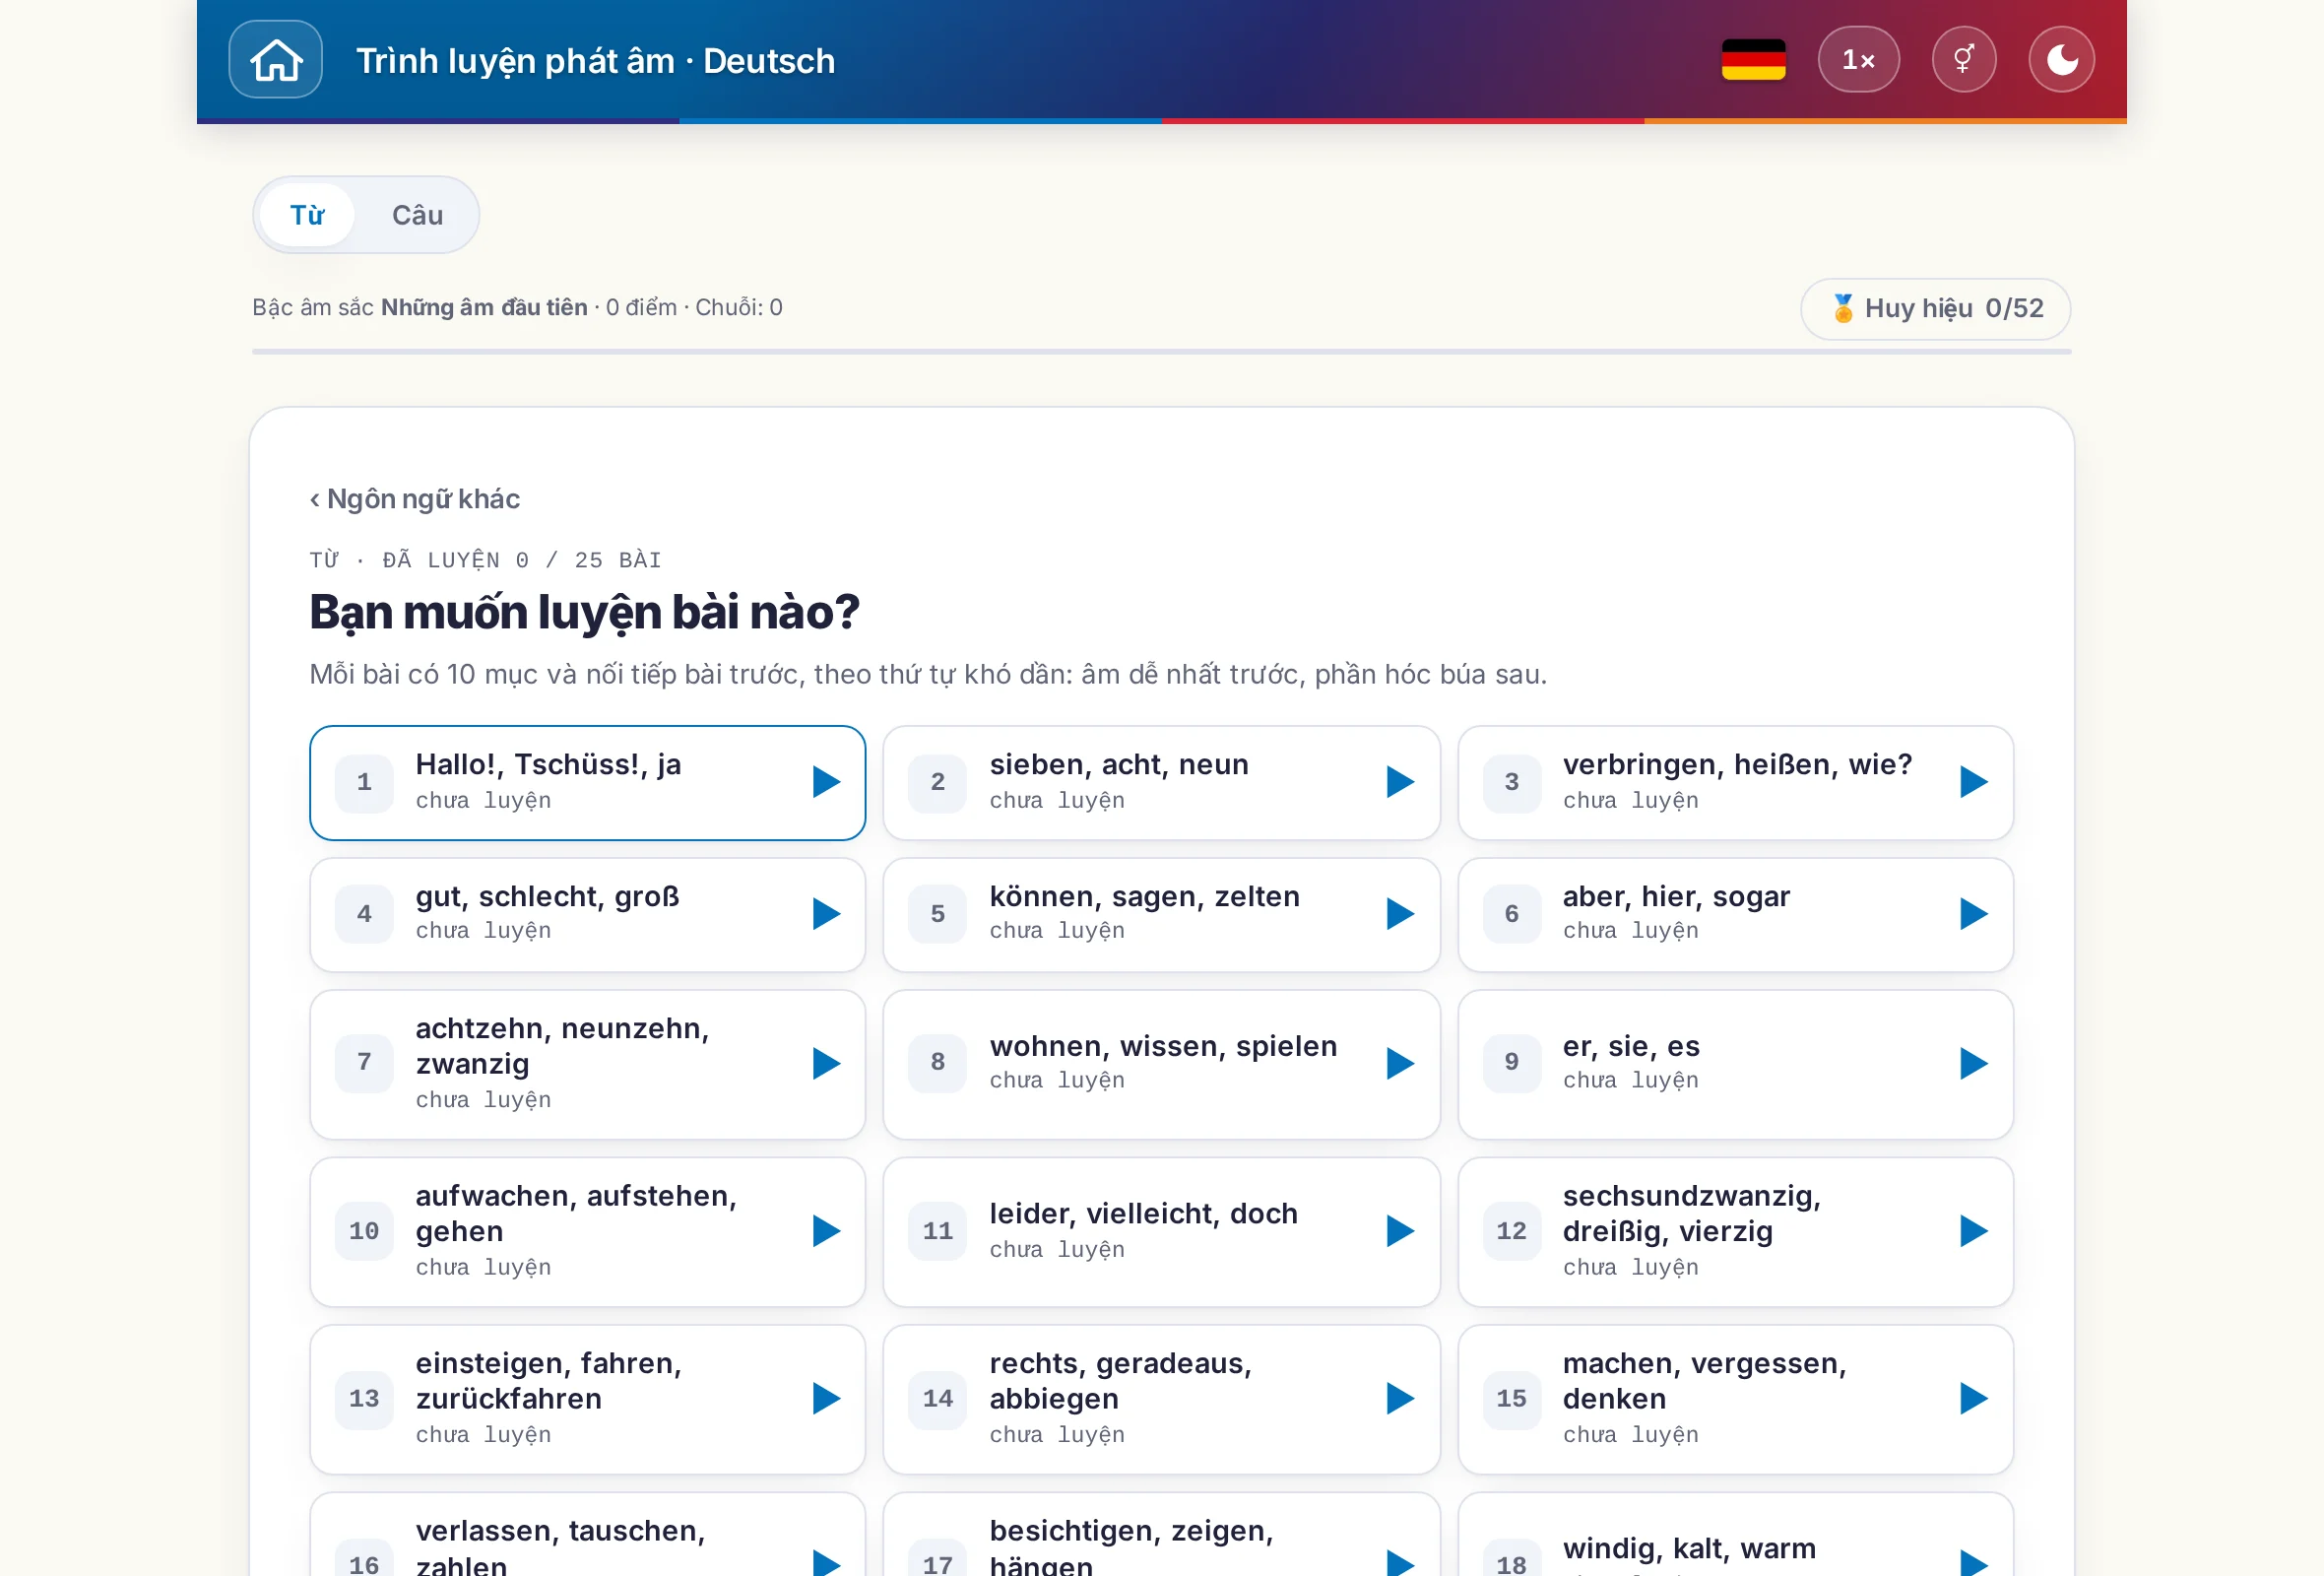Select the number 3 lesson badge
Image resolution: width=2324 pixels, height=1576 pixels.
1511,782
